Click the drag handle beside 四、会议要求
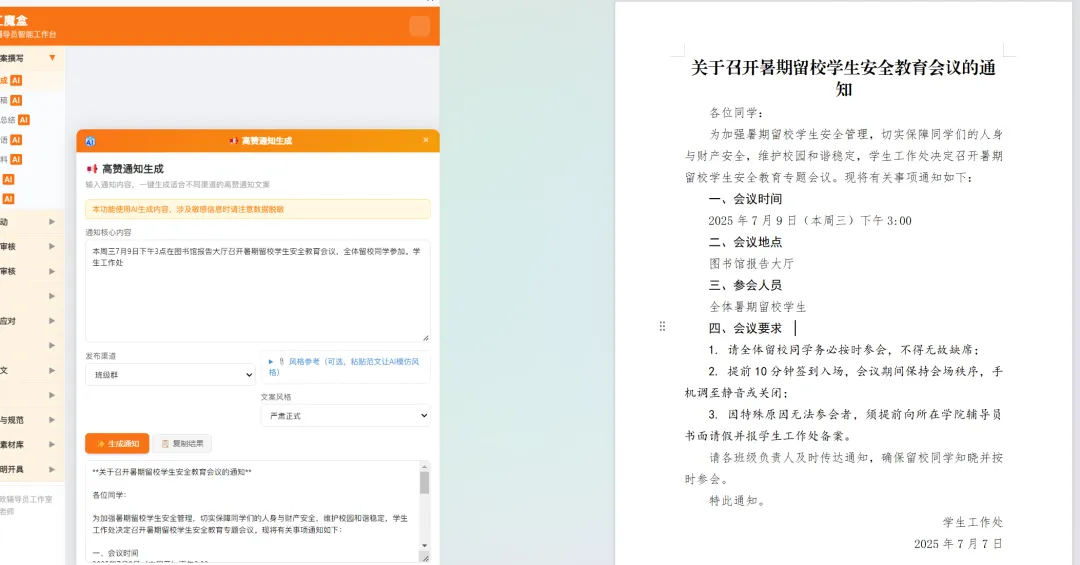The height and width of the screenshot is (565, 1080). pos(662,327)
